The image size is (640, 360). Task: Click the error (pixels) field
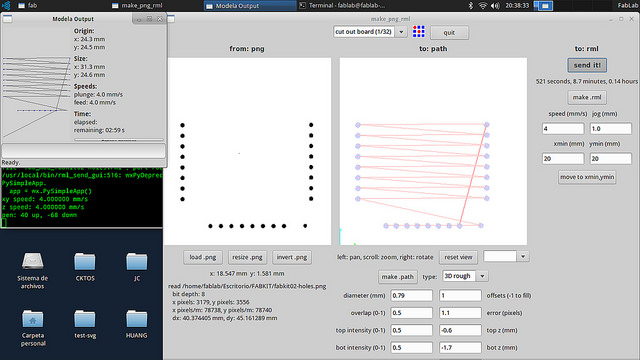coord(460,313)
